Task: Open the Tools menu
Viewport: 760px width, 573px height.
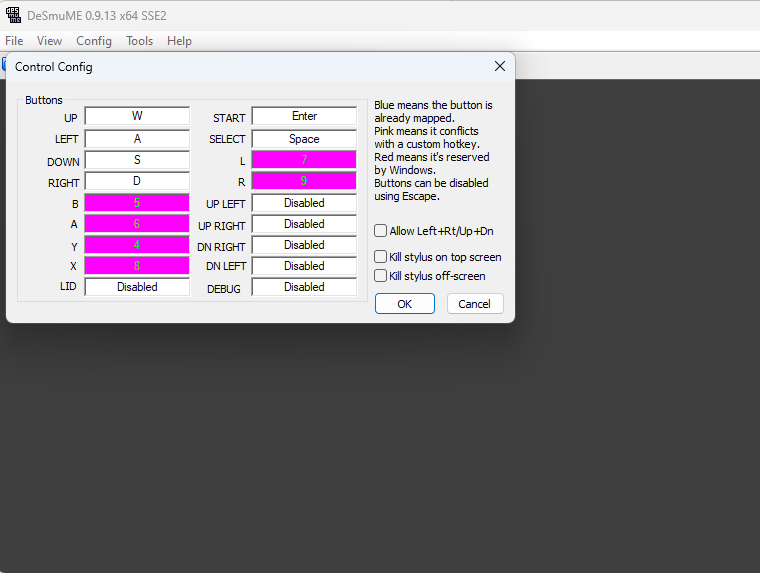Action: coord(139,41)
